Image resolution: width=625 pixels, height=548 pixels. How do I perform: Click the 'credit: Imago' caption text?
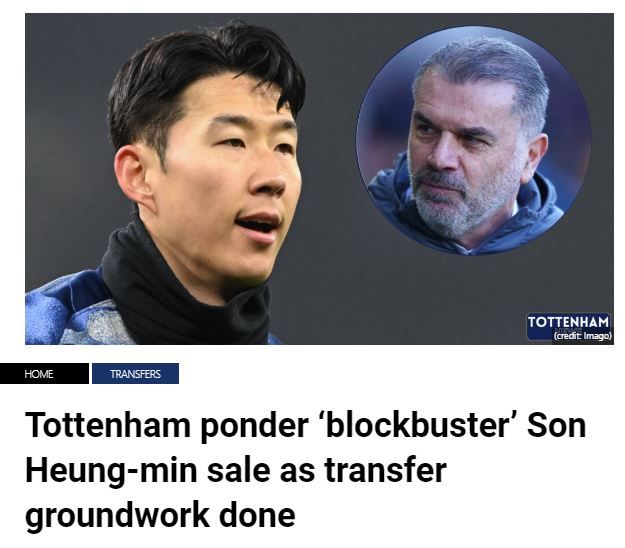tap(582, 336)
